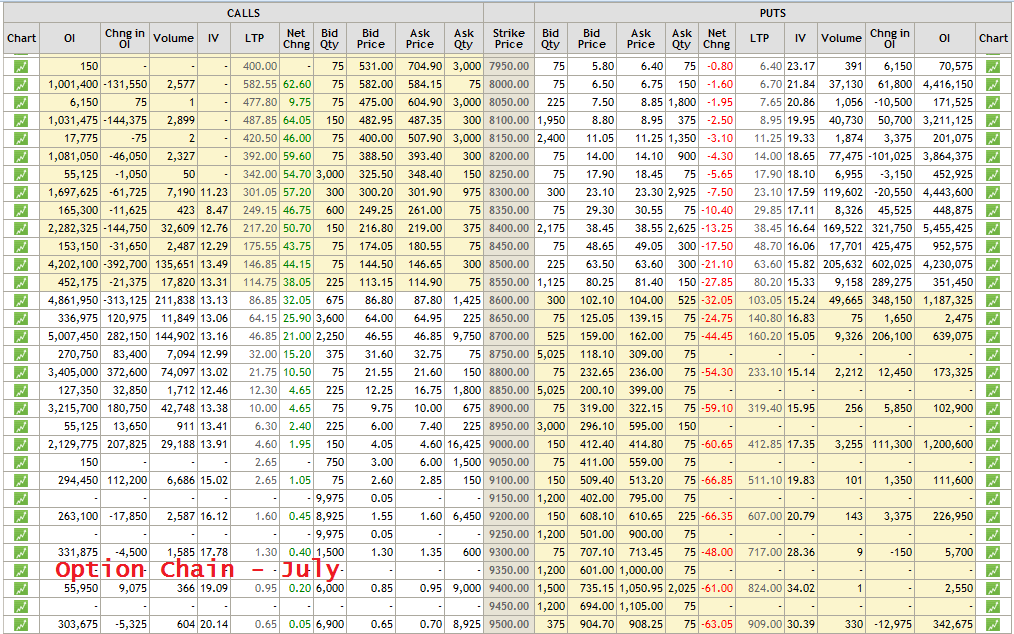Screen dimensions: 1014x634
Task: Open puts chart icon for 8450.00 strike
Action: click(993, 246)
